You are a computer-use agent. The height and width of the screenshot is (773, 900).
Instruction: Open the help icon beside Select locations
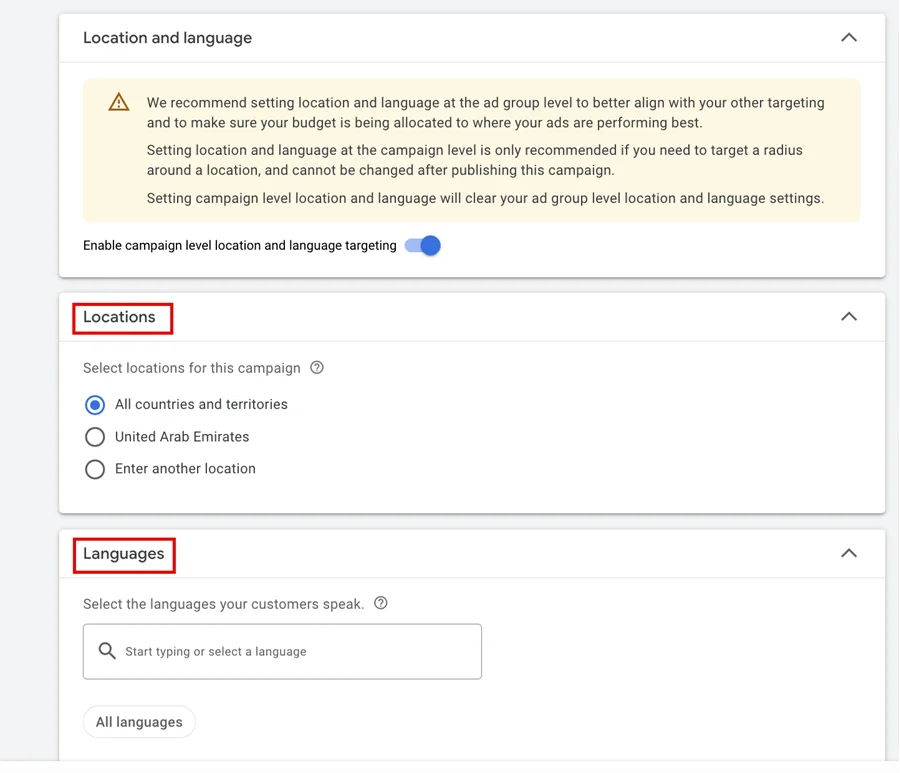coord(317,368)
